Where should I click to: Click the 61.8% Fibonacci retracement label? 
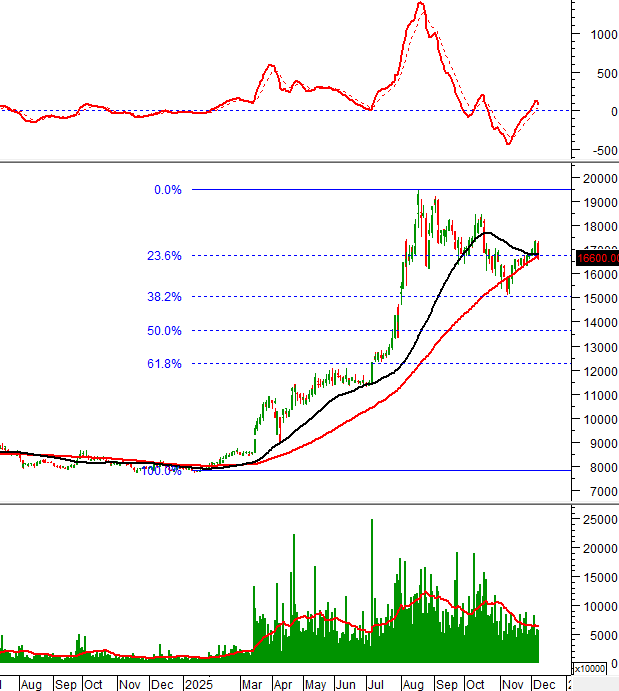click(x=164, y=364)
